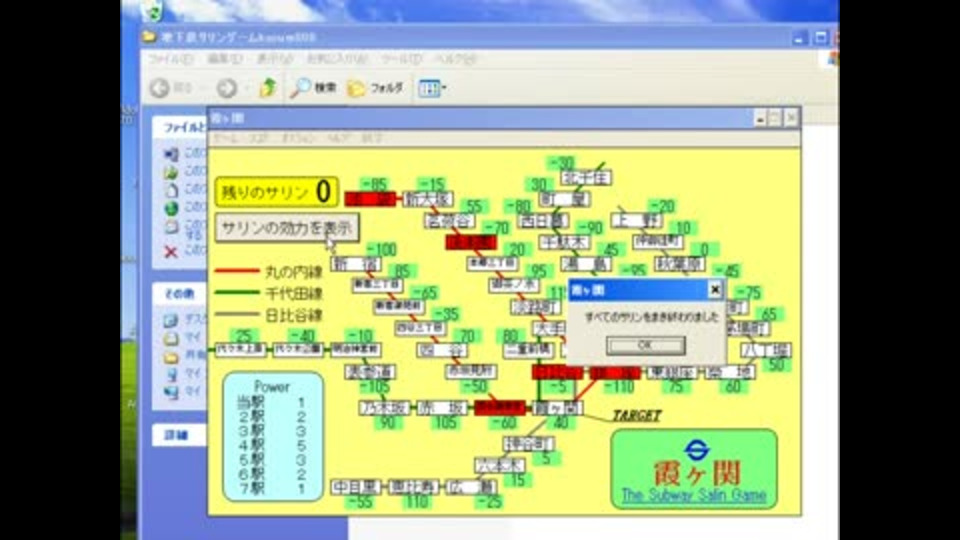Viewport: 960px width, 540px height.
Task: Open お気に入り menu in the Explorer window
Action: [x=337, y=59]
